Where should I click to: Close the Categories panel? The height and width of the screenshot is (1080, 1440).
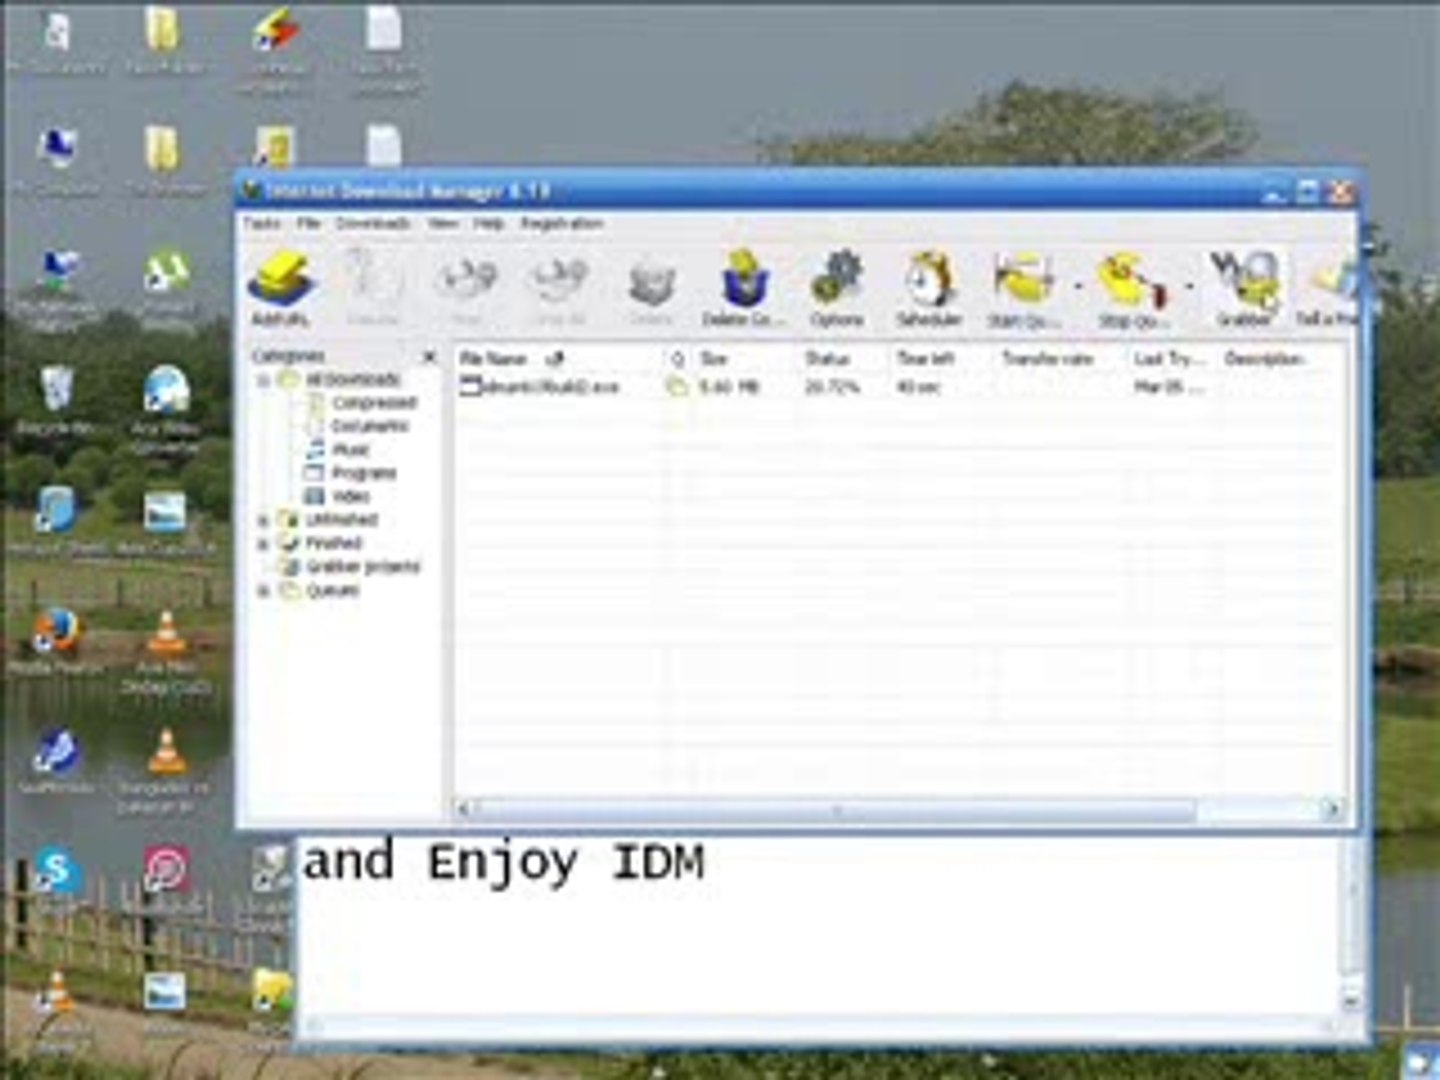429,356
